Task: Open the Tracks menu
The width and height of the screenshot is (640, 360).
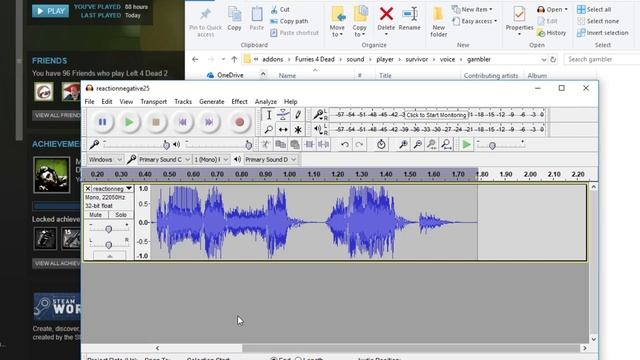Action: point(183,102)
